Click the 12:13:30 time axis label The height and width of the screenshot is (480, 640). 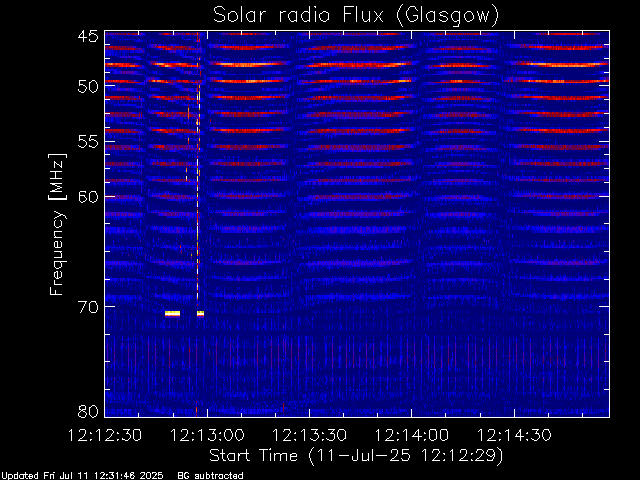coord(309,435)
